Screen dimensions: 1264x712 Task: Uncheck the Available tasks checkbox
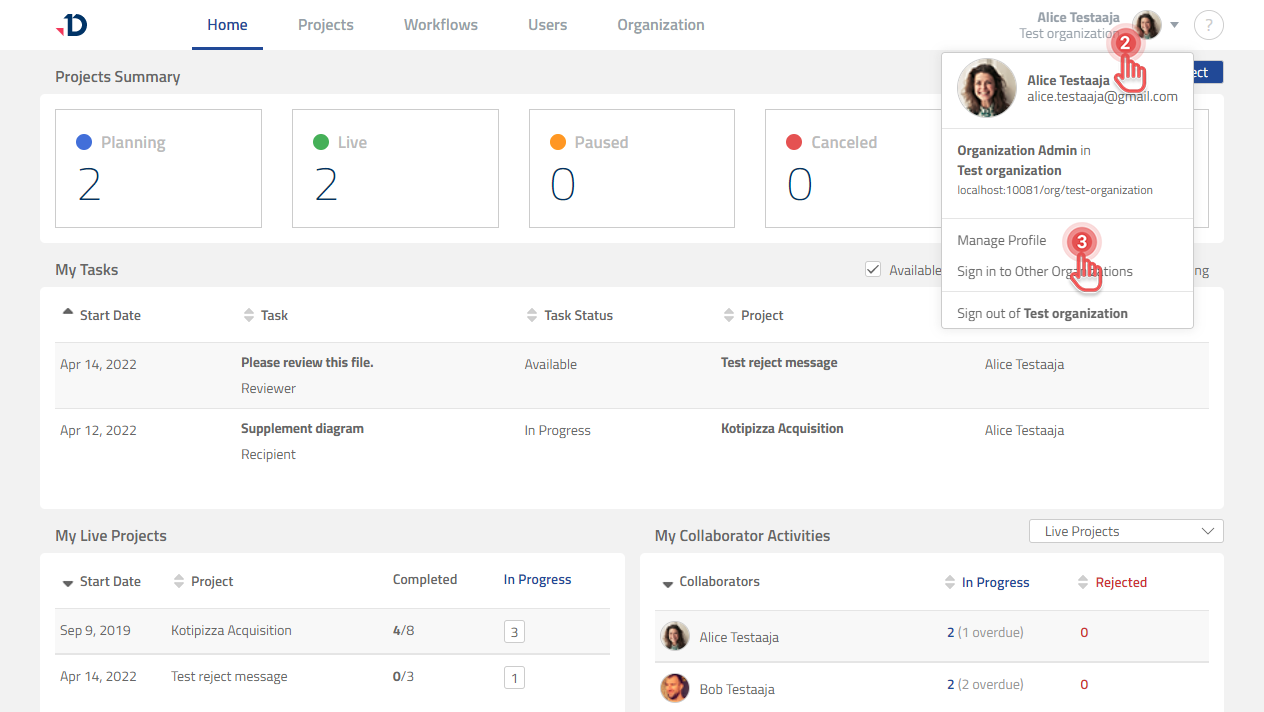click(x=873, y=268)
